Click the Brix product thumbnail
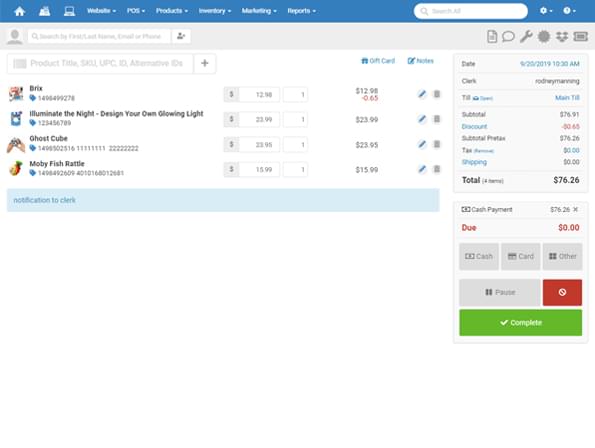The height and width of the screenshot is (448, 595). click(x=16, y=94)
